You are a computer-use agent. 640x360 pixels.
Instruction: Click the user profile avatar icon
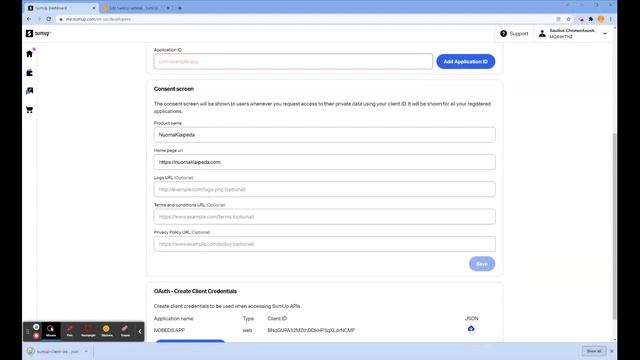(x=542, y=33)
